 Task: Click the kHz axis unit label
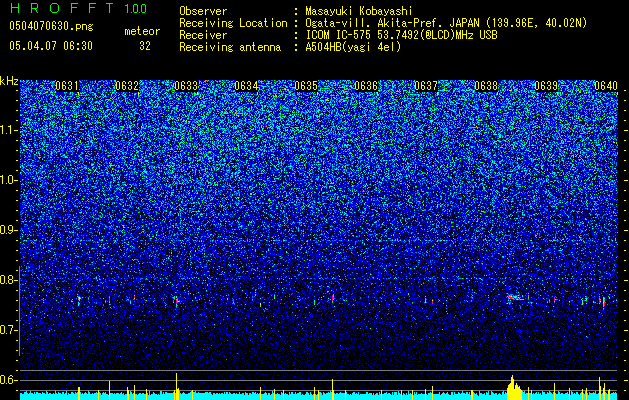click(x=9, y=81)
